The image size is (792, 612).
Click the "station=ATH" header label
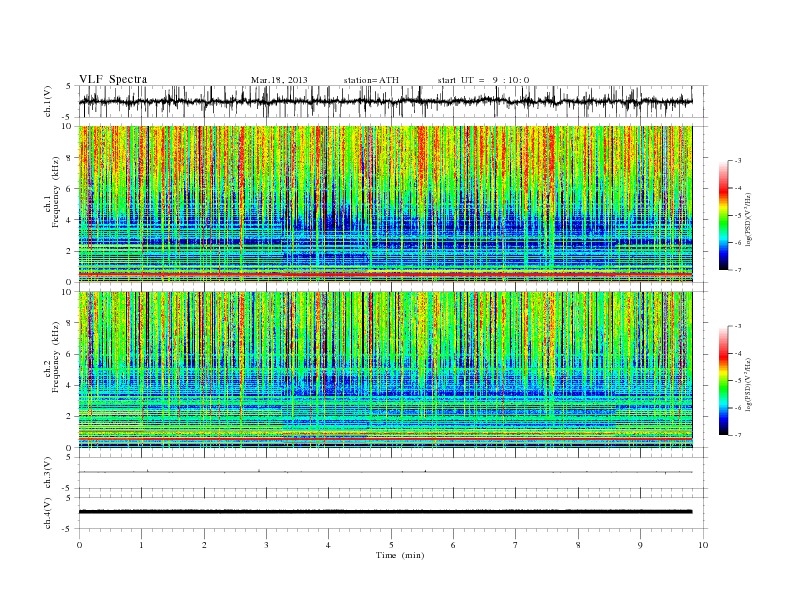pos(371,80)
